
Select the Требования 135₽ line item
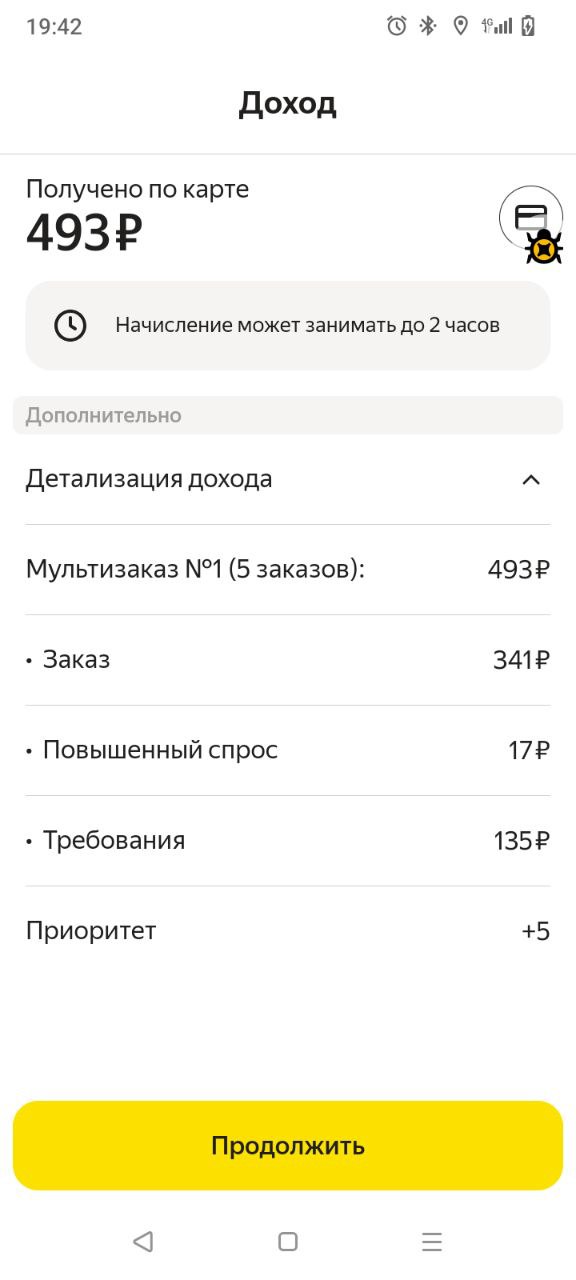288,840
